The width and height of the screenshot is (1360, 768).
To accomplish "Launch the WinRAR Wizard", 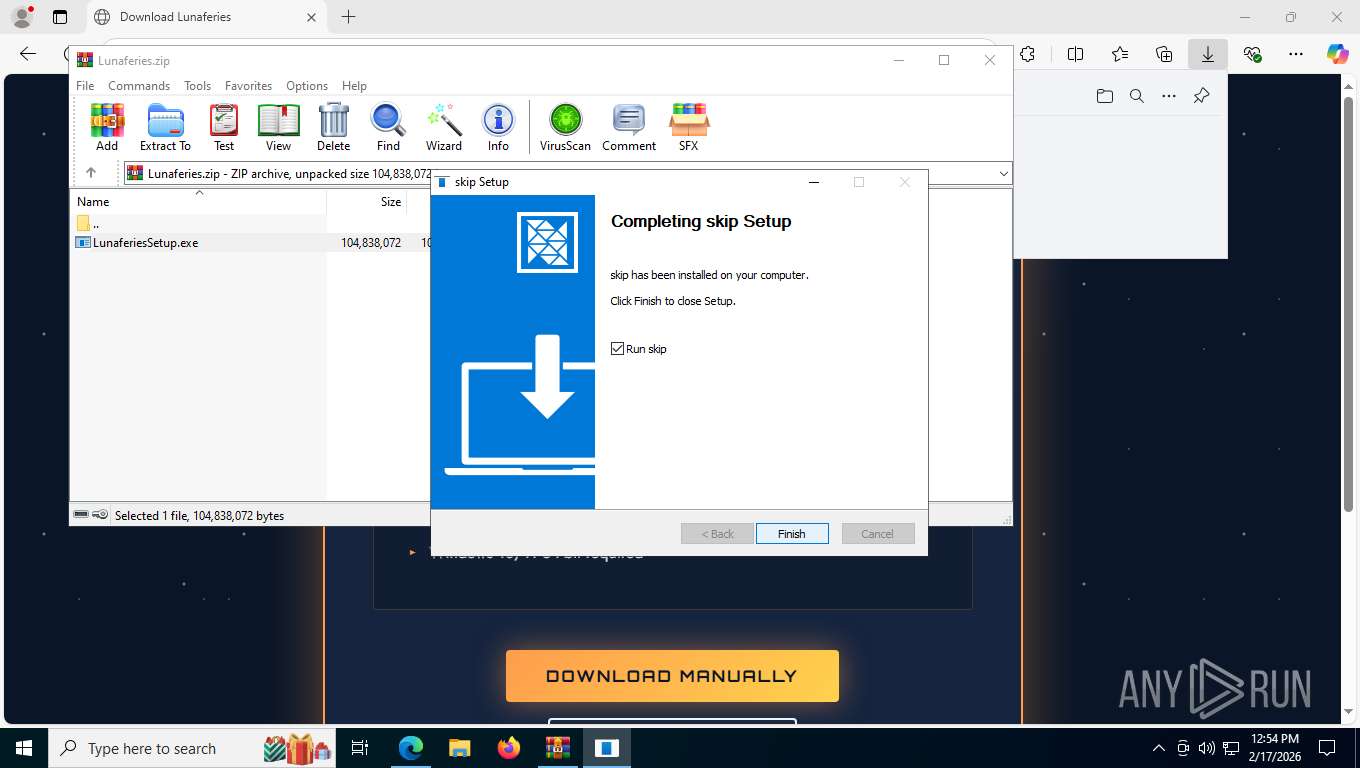I will (444, 127).
